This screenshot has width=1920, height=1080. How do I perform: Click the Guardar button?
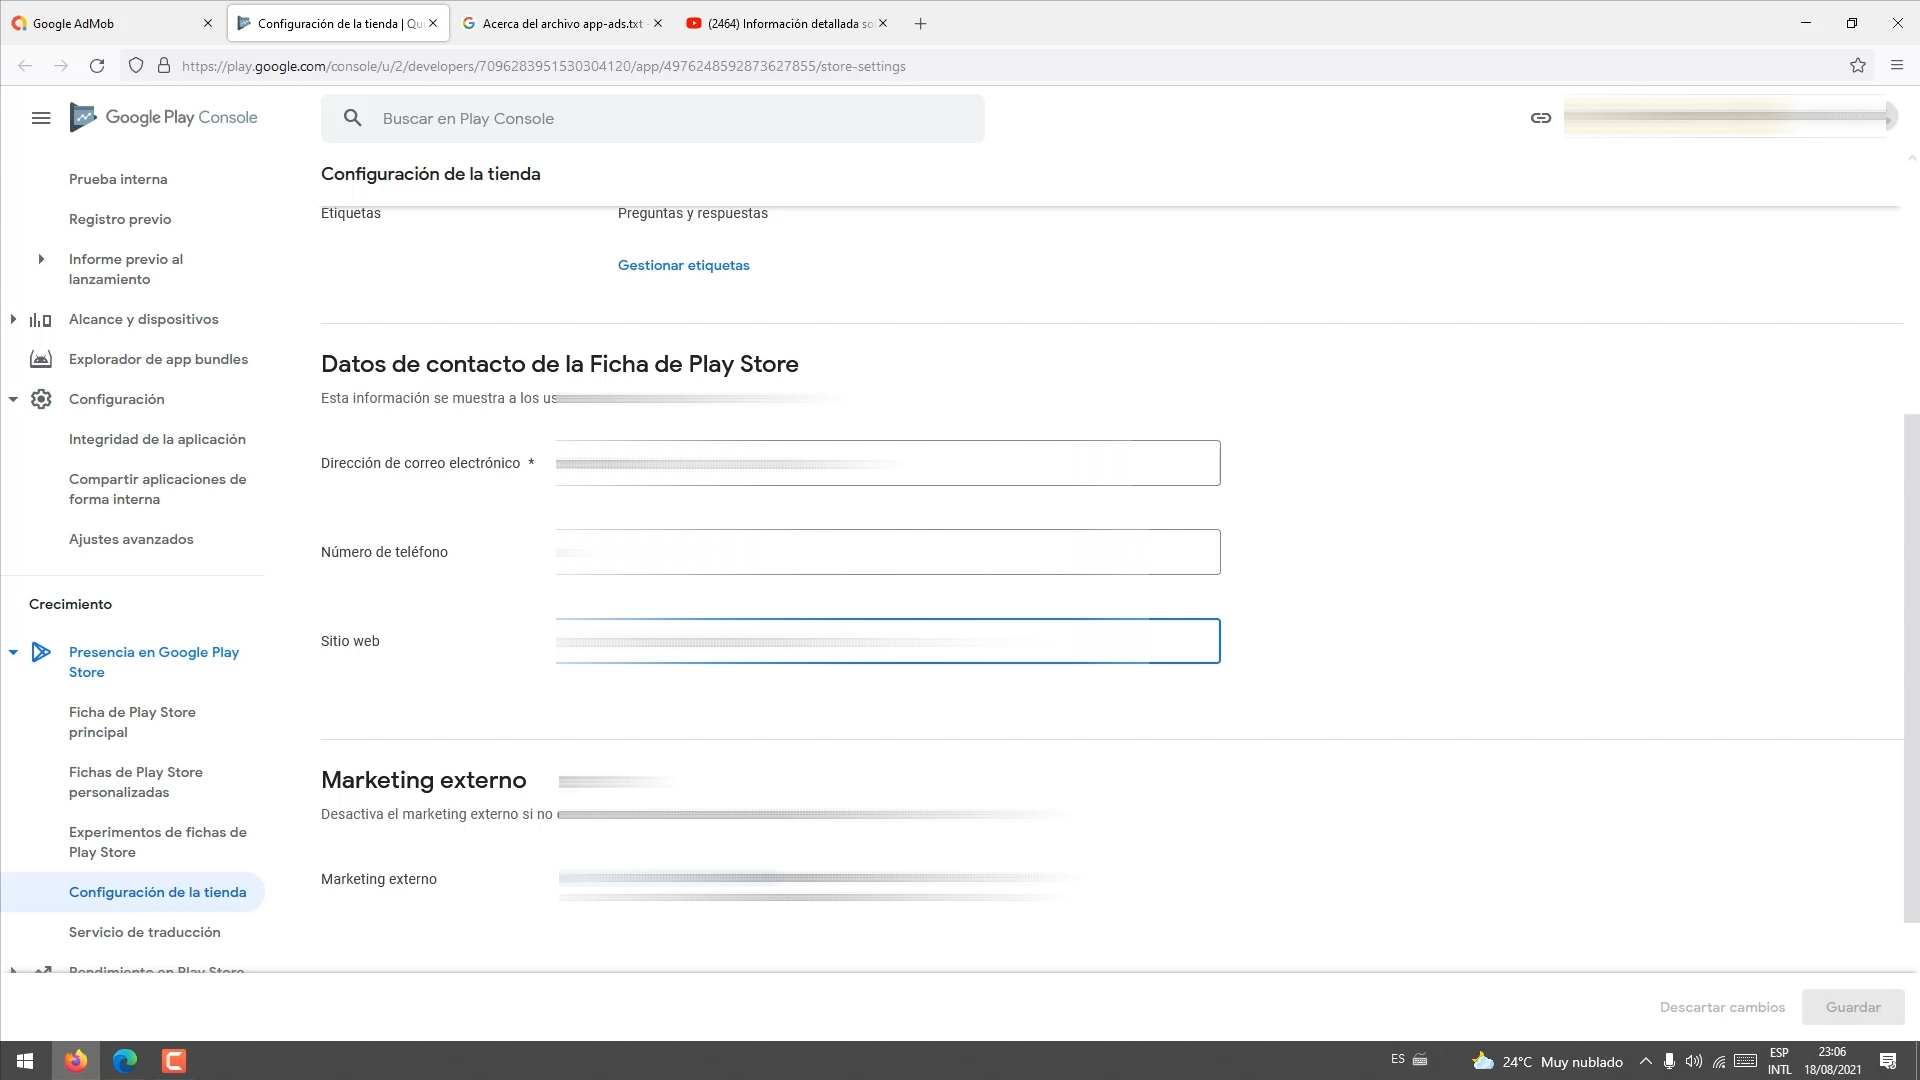[x=1852, y=1007]
